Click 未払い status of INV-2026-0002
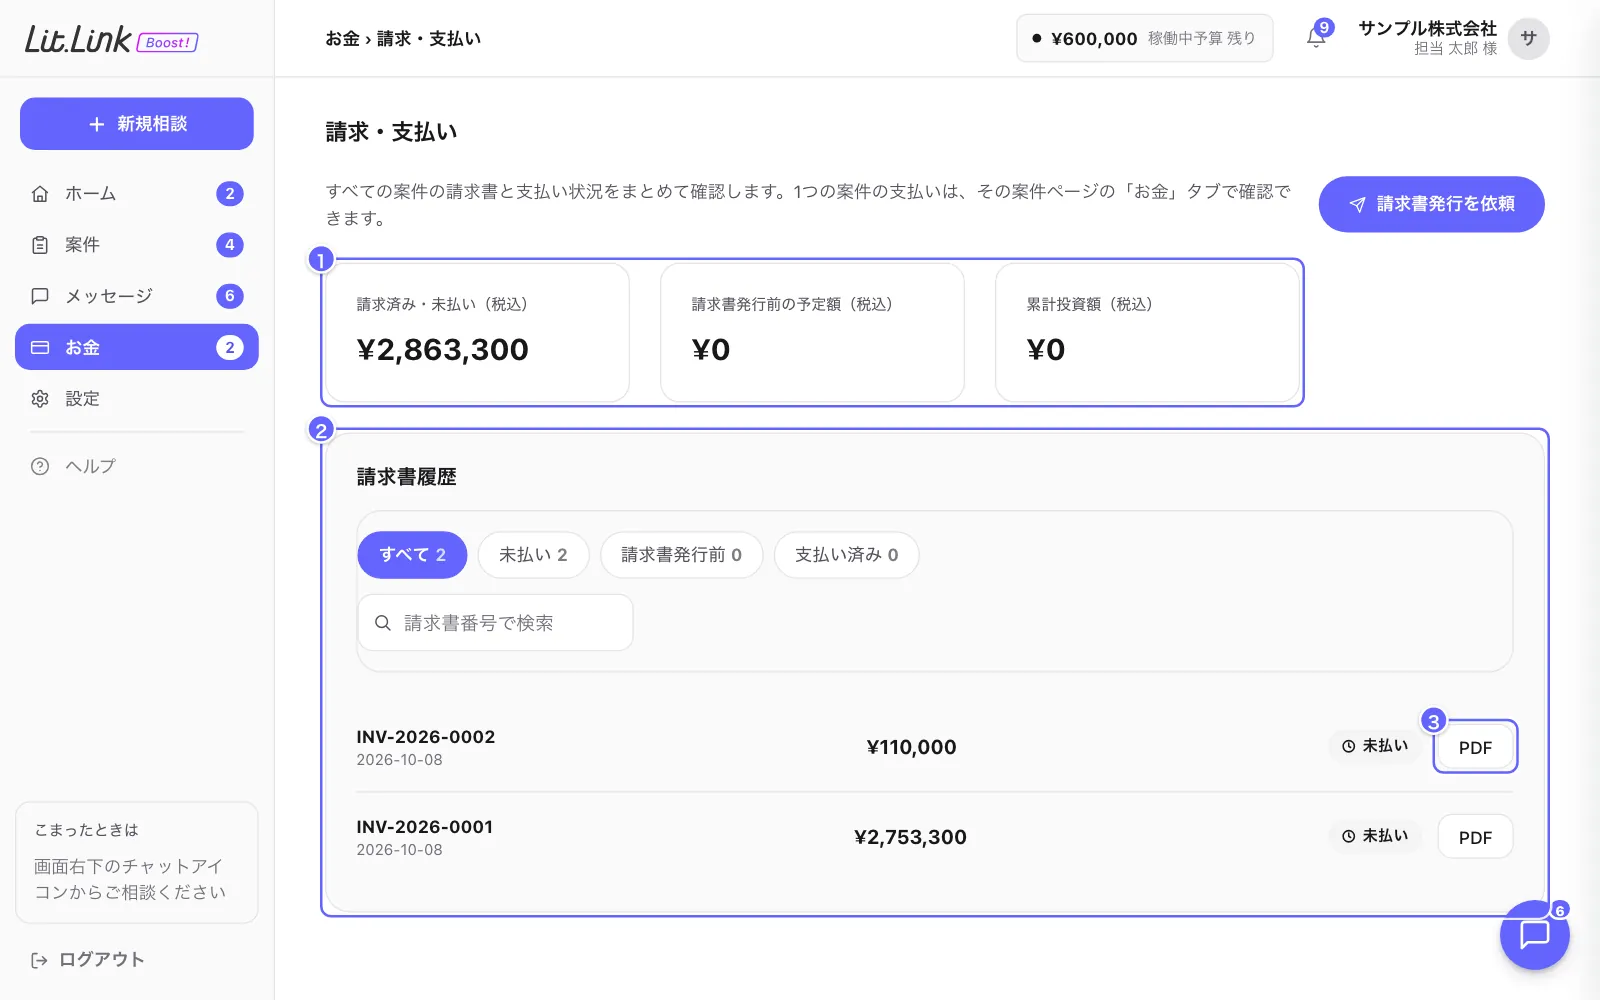Image resolution: width=1600 pixels, height=1000 pixels. [x=1375, y=746]
